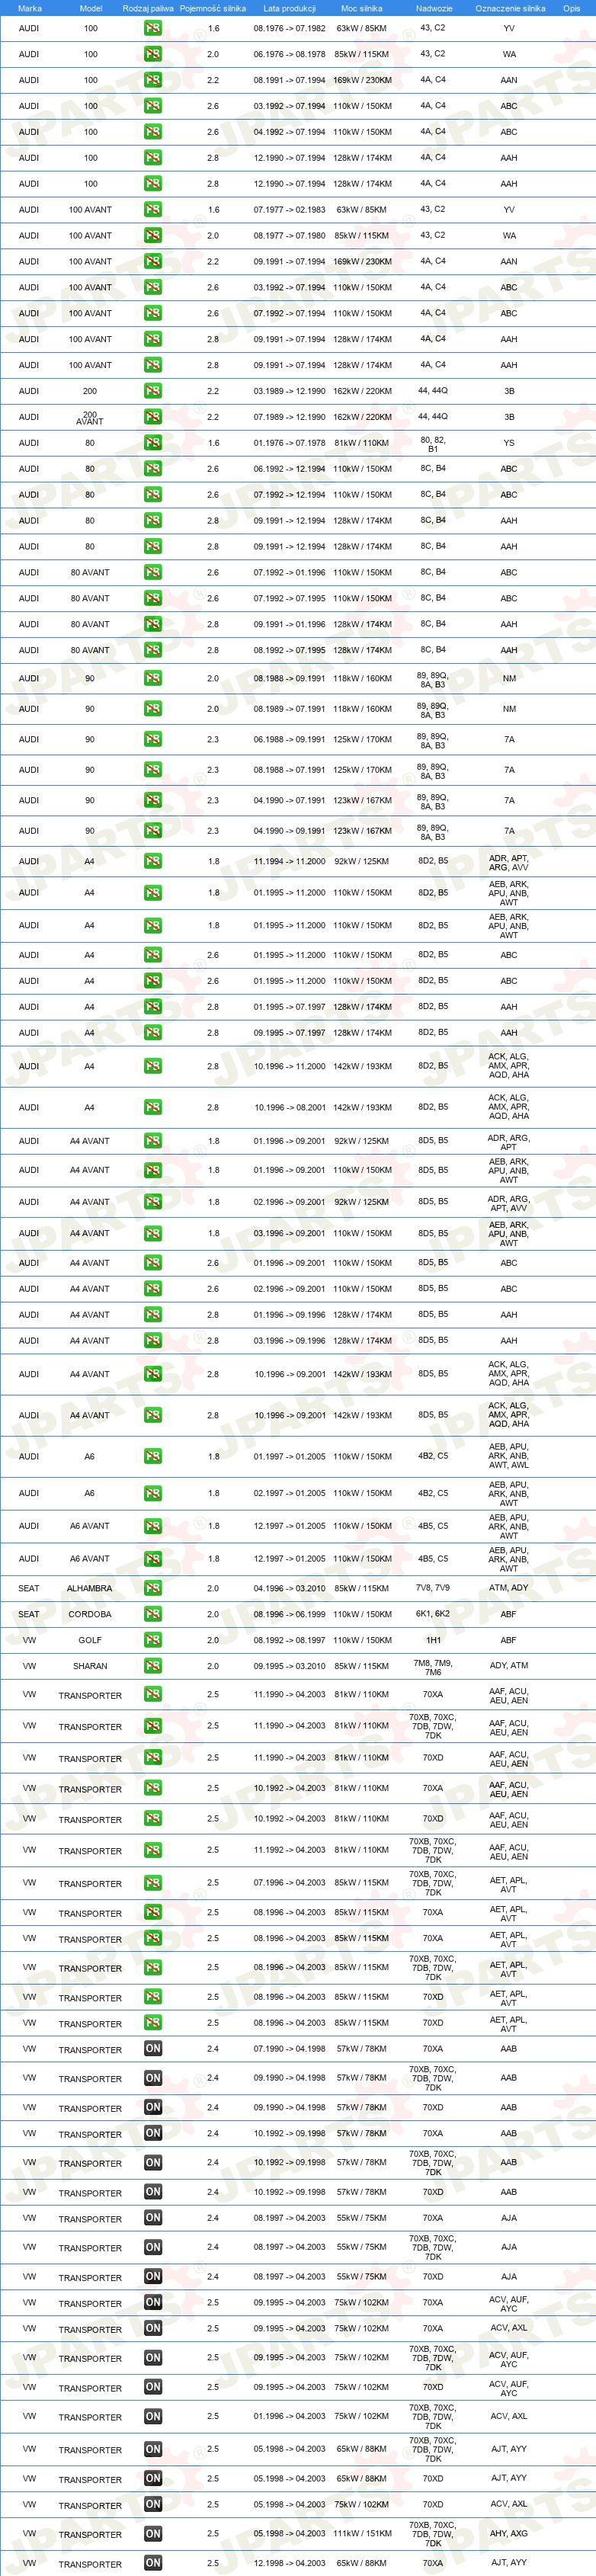
Task: Click petrol icon in Audi 80 1.6 YS row
Action: [x=153, y=443]
